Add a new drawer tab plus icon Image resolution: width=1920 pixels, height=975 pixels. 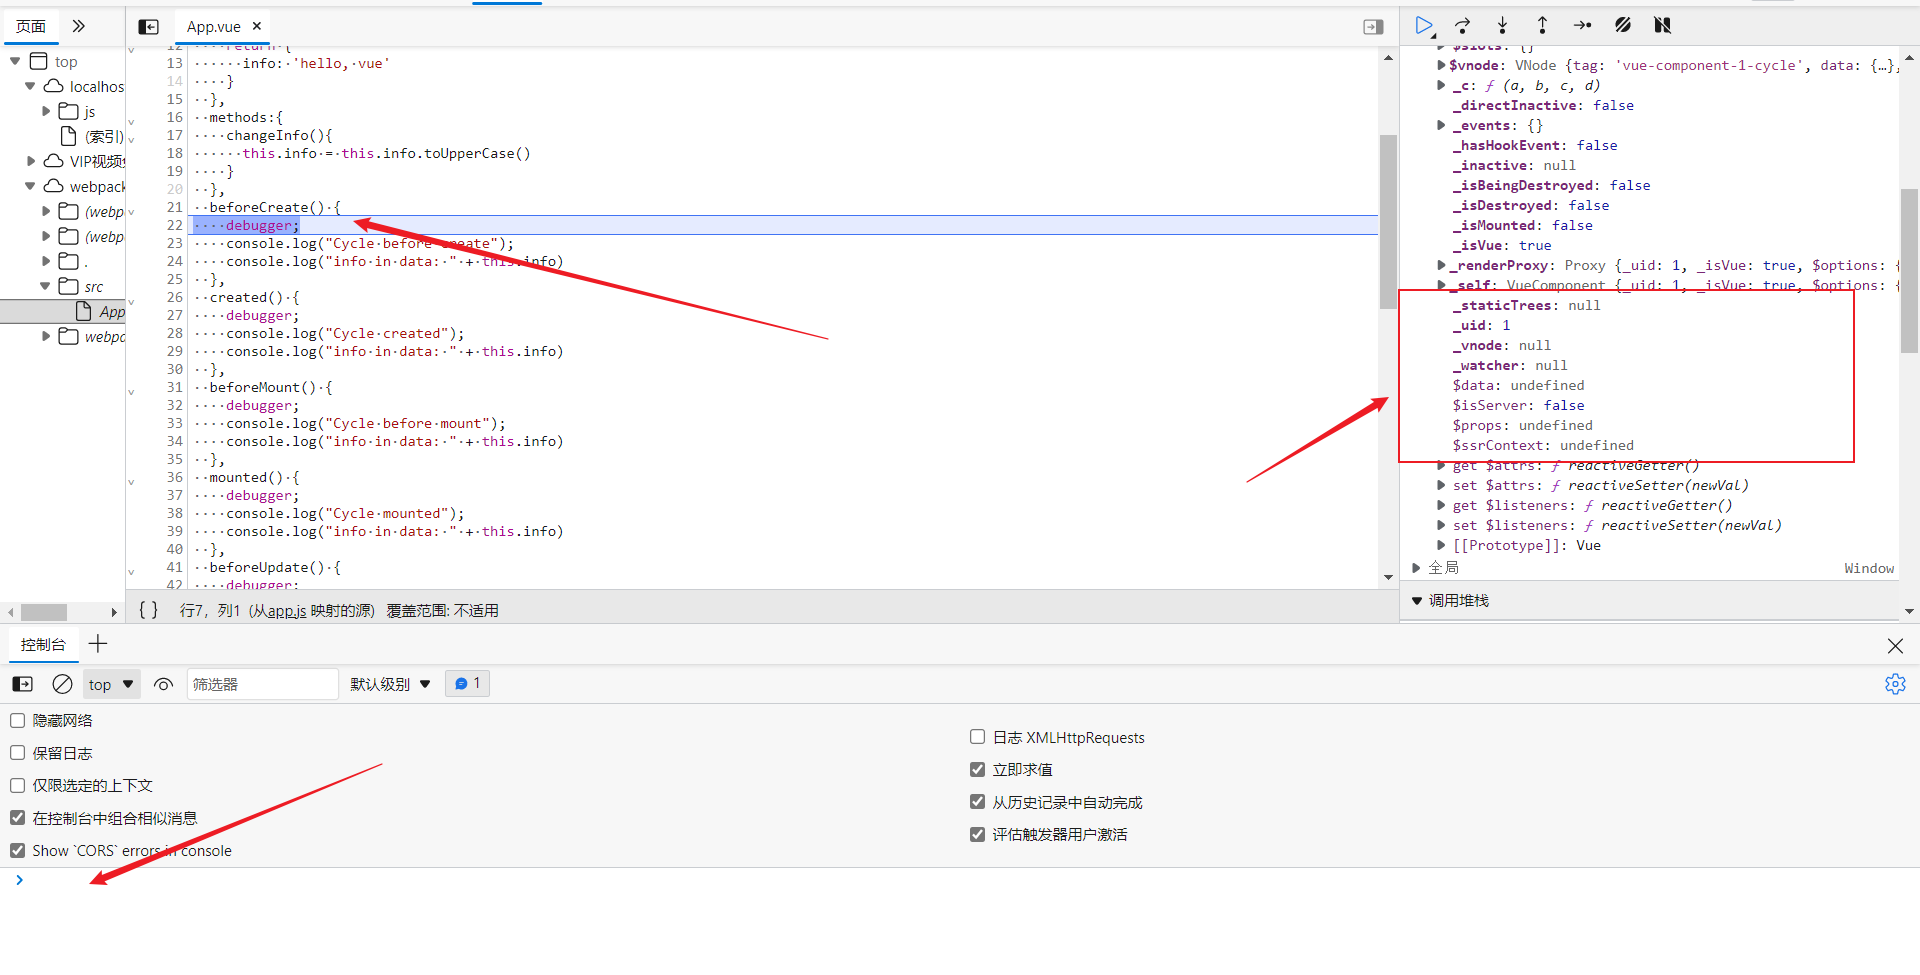98,644
